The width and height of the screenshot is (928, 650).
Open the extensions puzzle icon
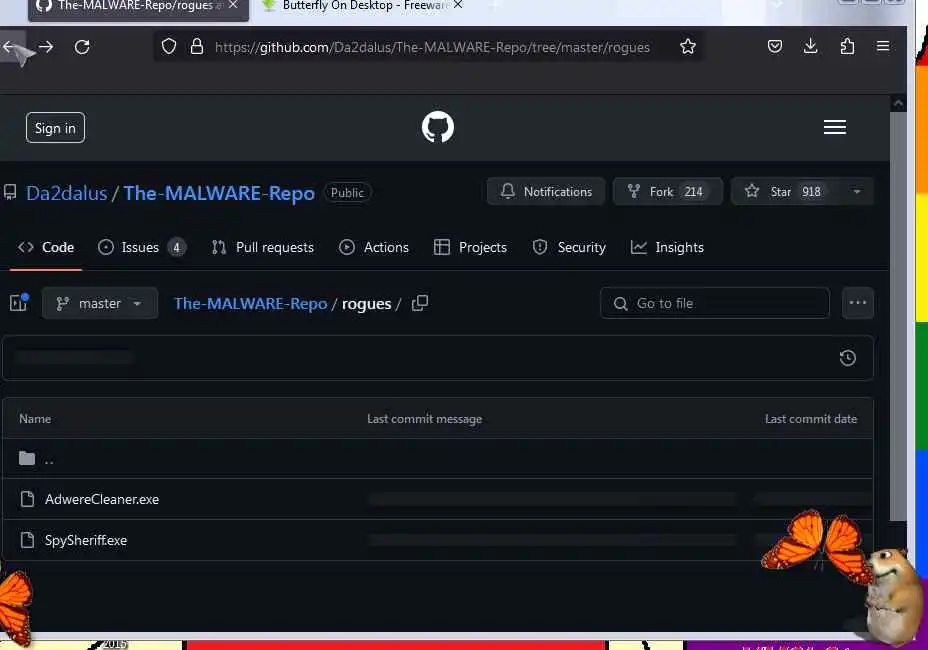coord(847,46)
